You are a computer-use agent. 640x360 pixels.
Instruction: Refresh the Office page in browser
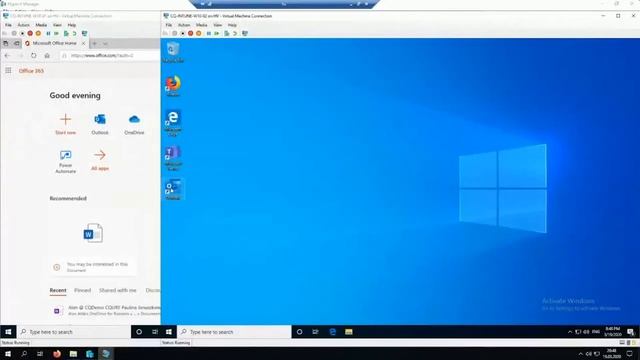[33, 56]
